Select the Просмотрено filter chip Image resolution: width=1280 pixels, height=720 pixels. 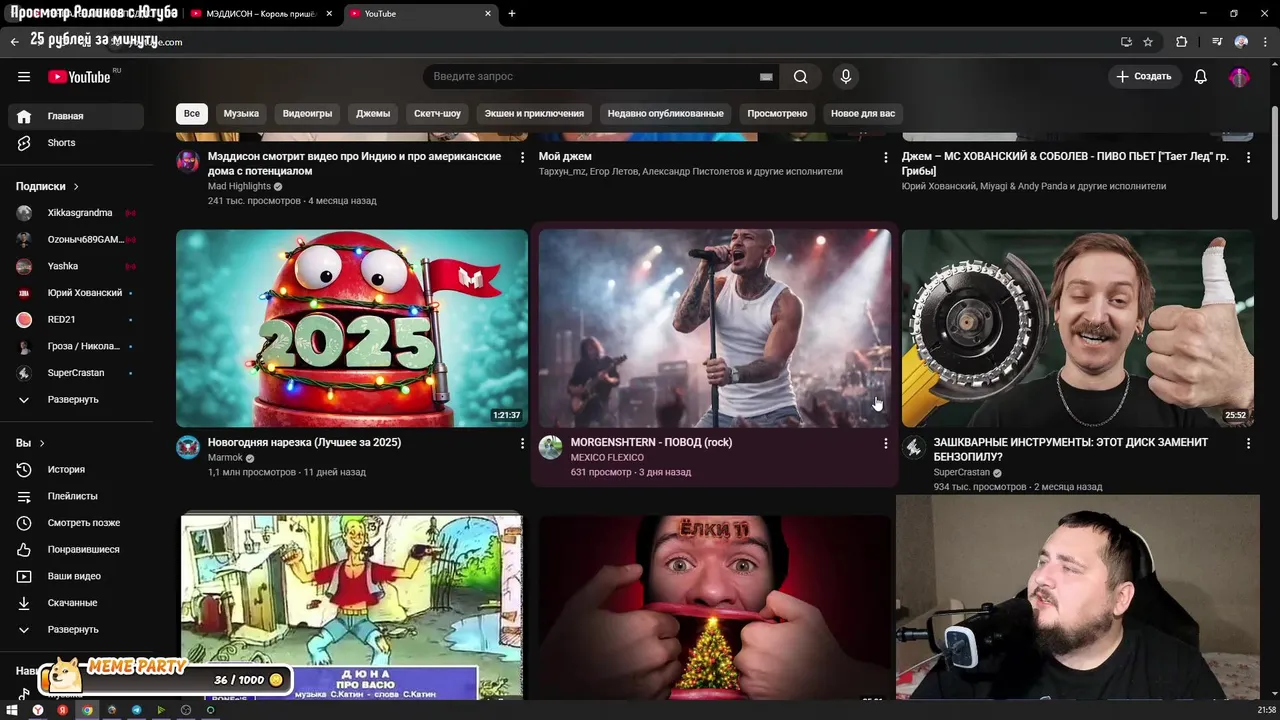click(x=777, y=114)
